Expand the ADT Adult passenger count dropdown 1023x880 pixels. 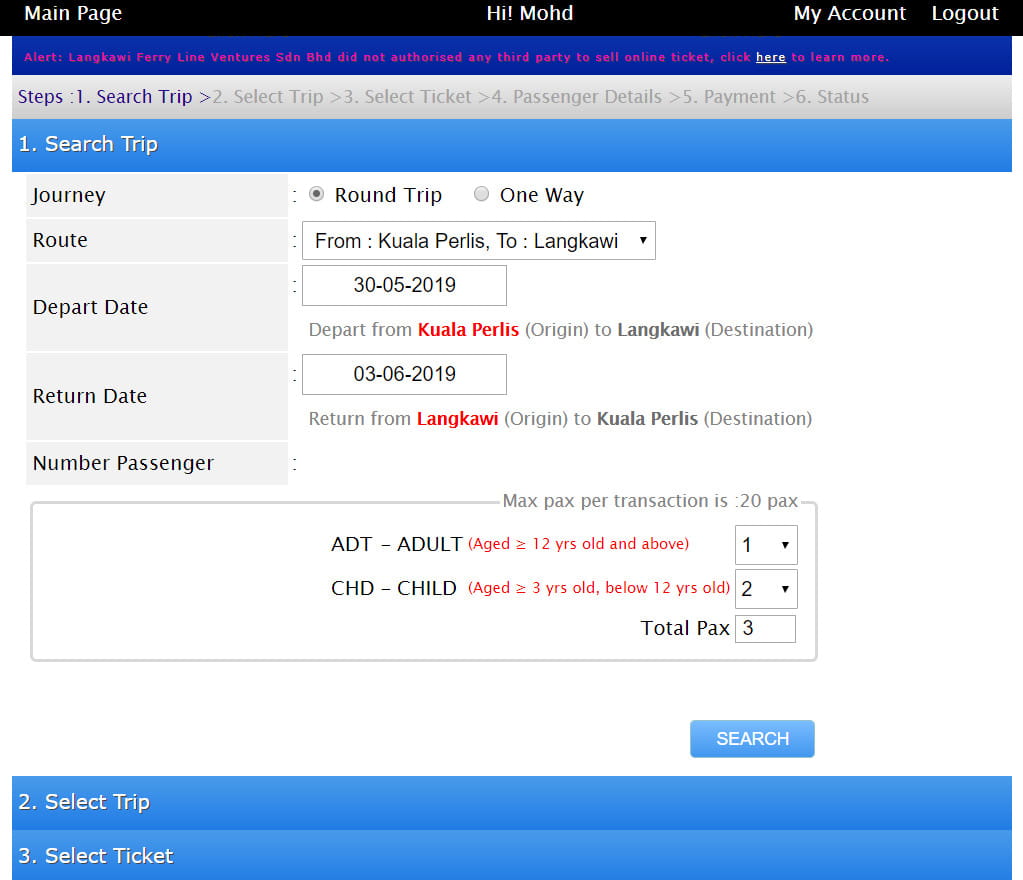766,546
